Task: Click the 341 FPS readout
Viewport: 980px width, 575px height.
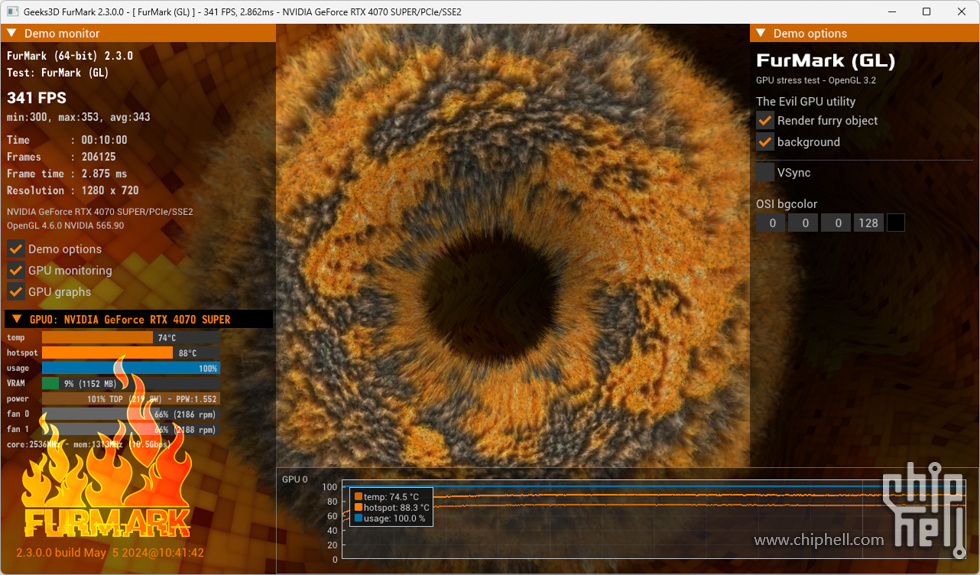Action: [x=36, y=98]
